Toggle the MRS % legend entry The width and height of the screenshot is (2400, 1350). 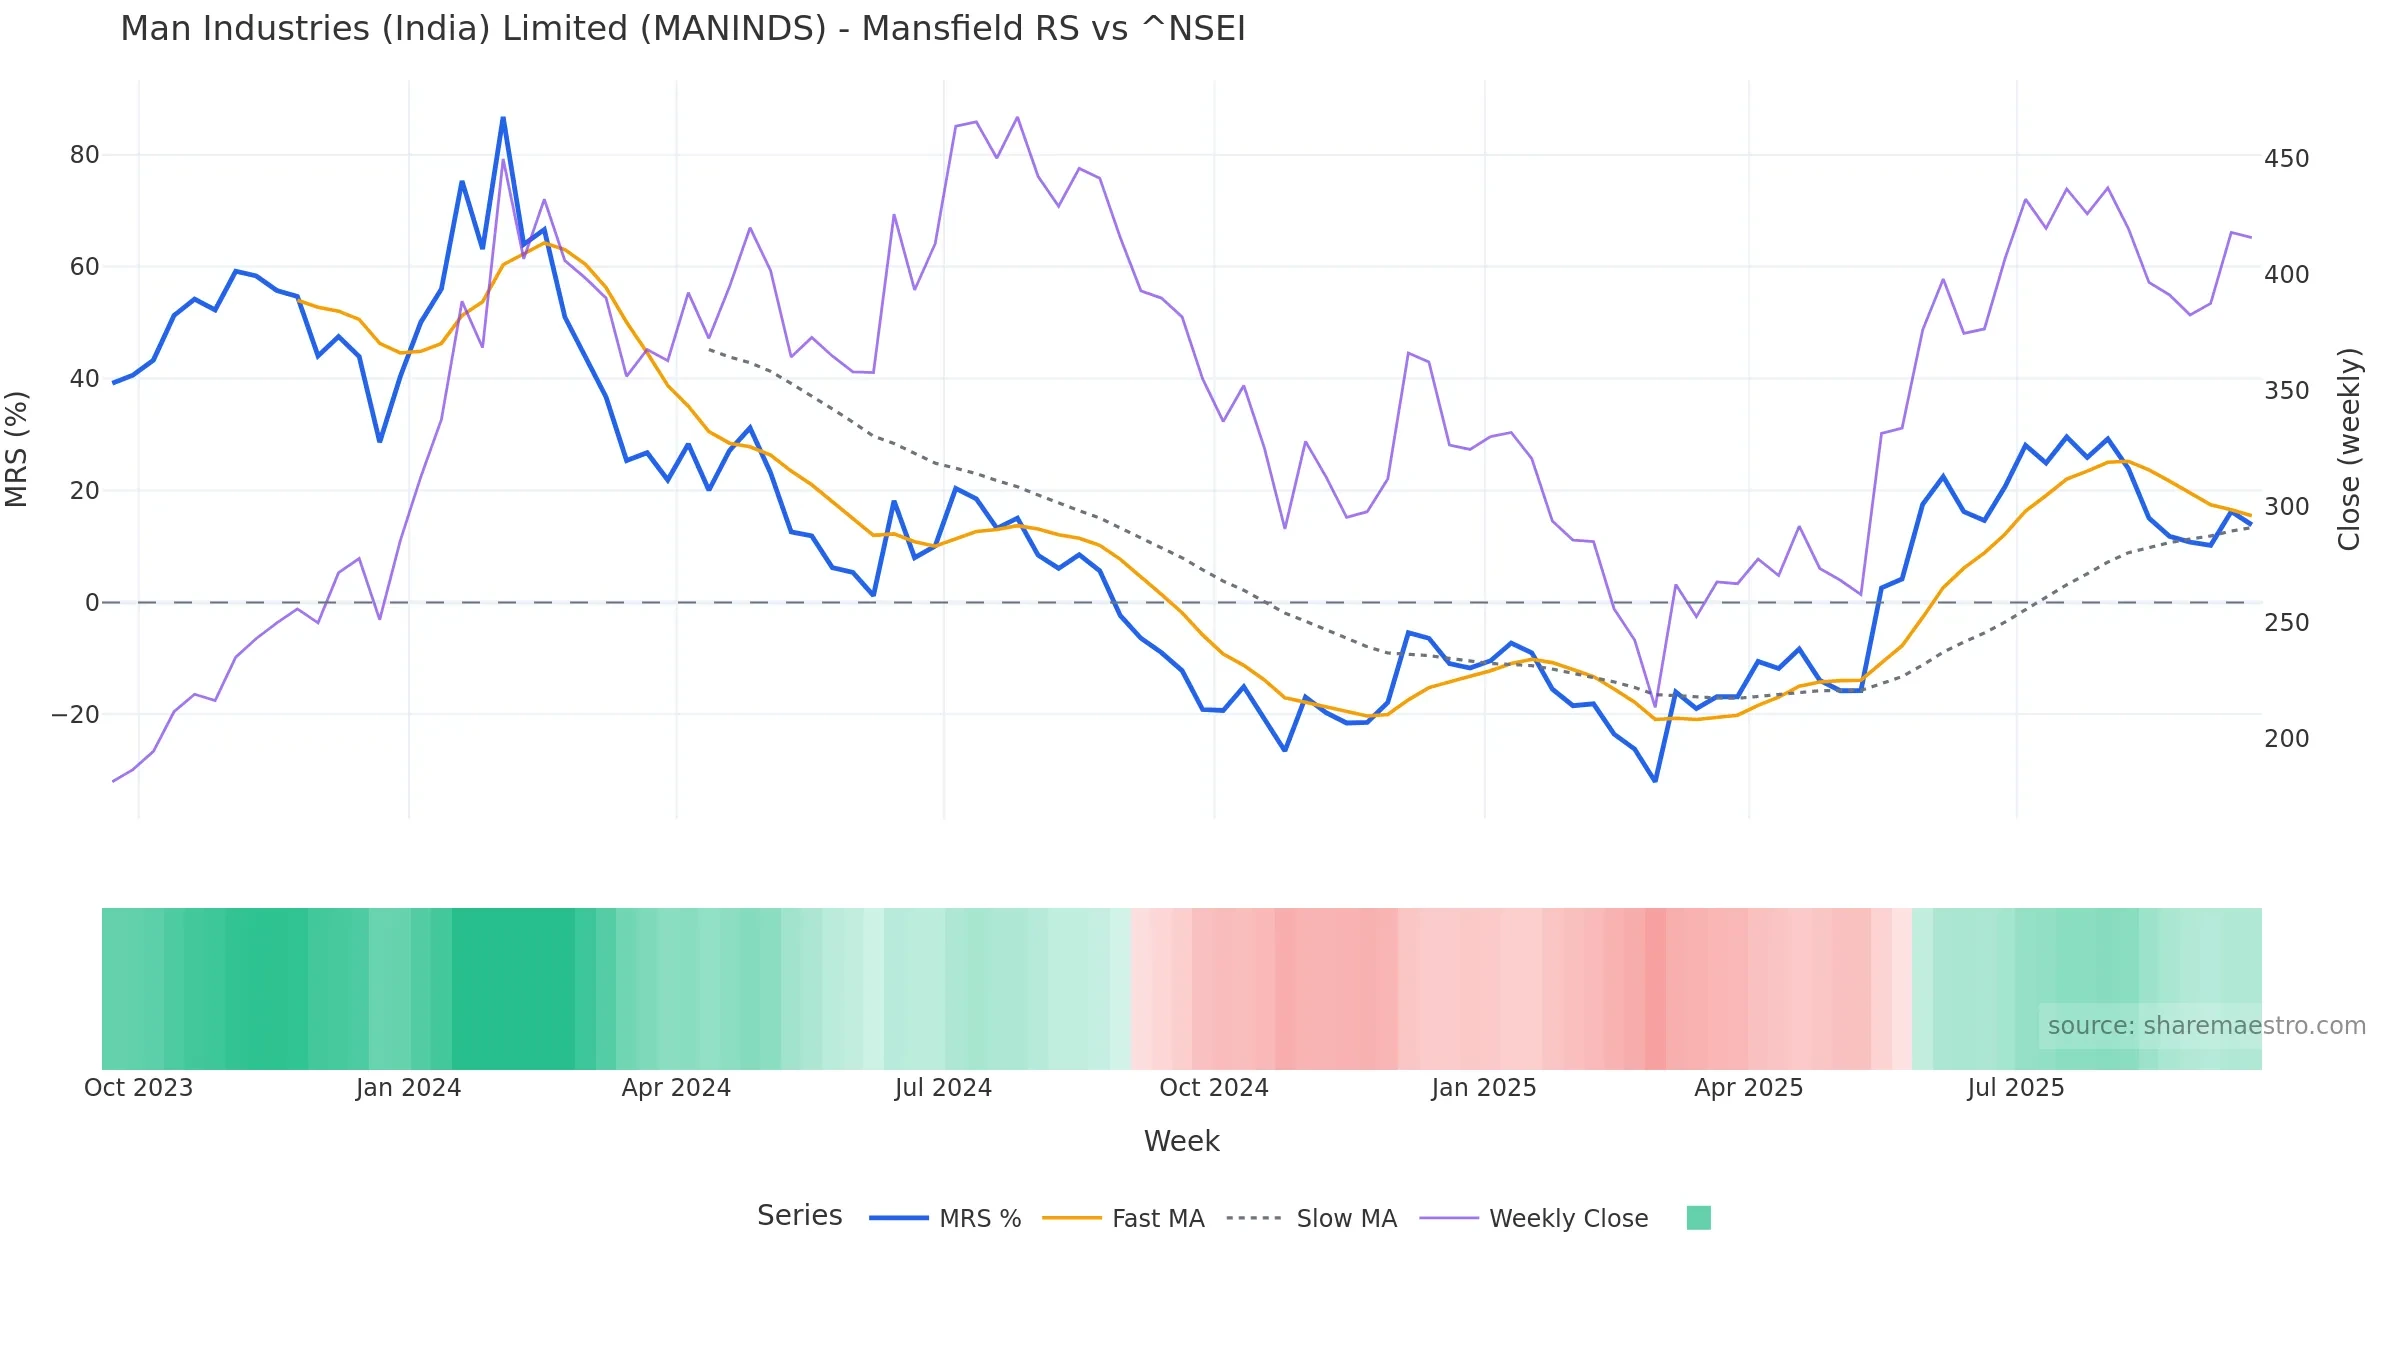(945, 1218)
